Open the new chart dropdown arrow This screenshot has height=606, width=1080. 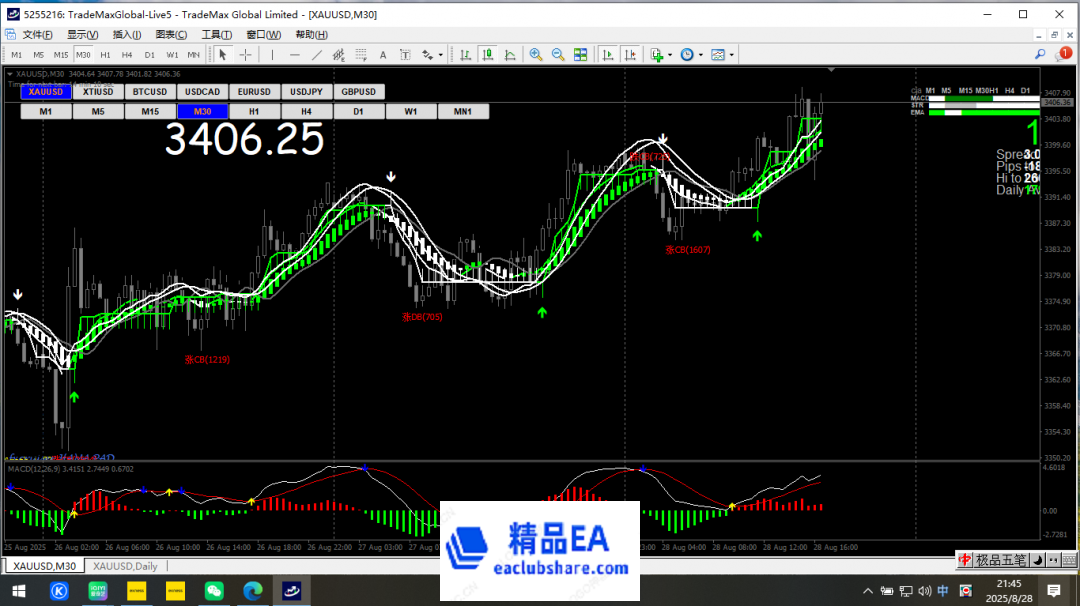point(670,55)
